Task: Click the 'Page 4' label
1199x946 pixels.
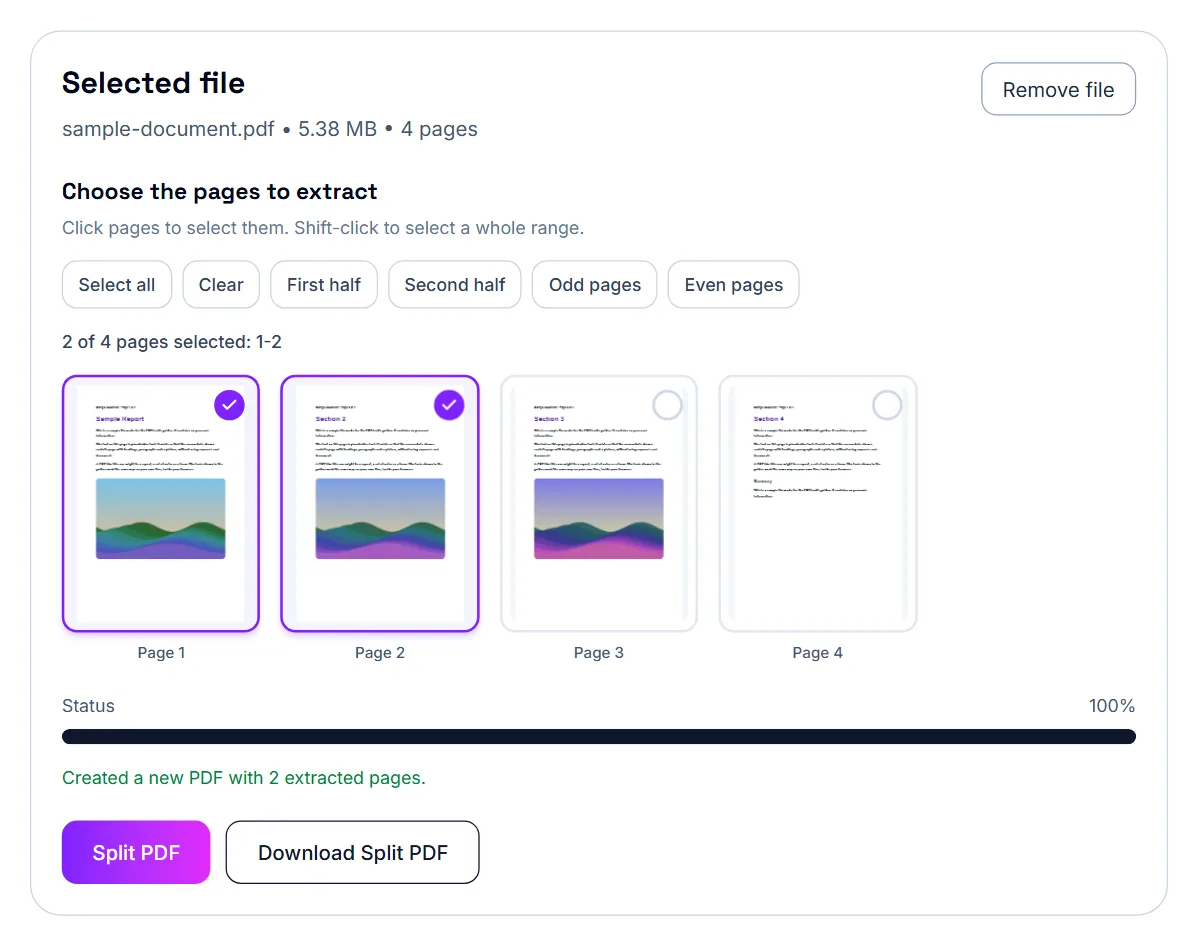Action: (x=817, y=652)
